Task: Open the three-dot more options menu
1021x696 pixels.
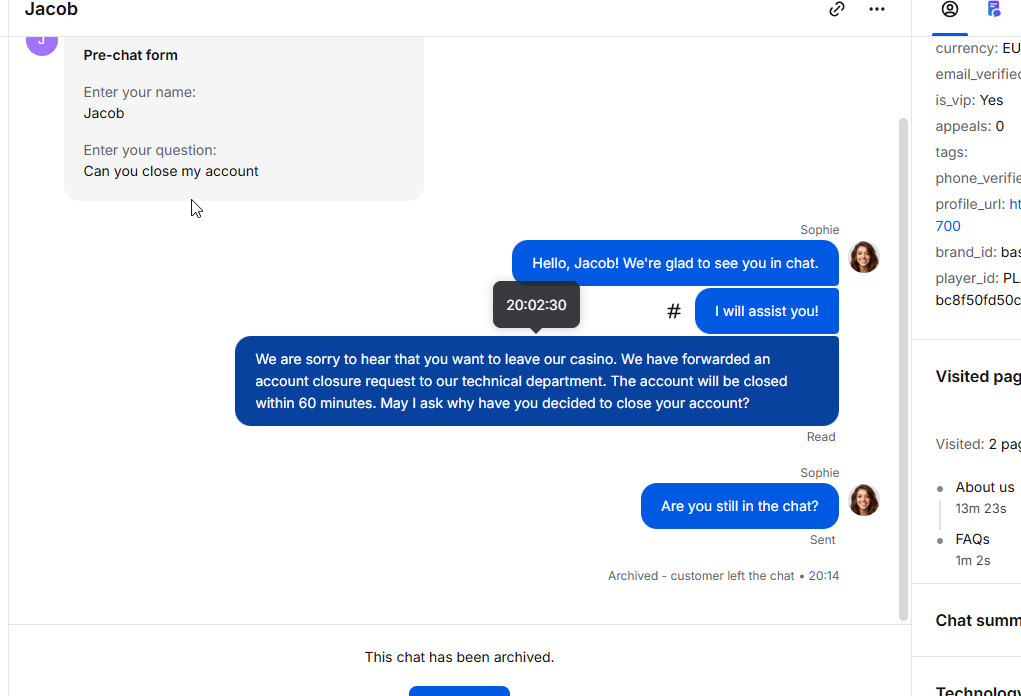Action: point(876,9)
